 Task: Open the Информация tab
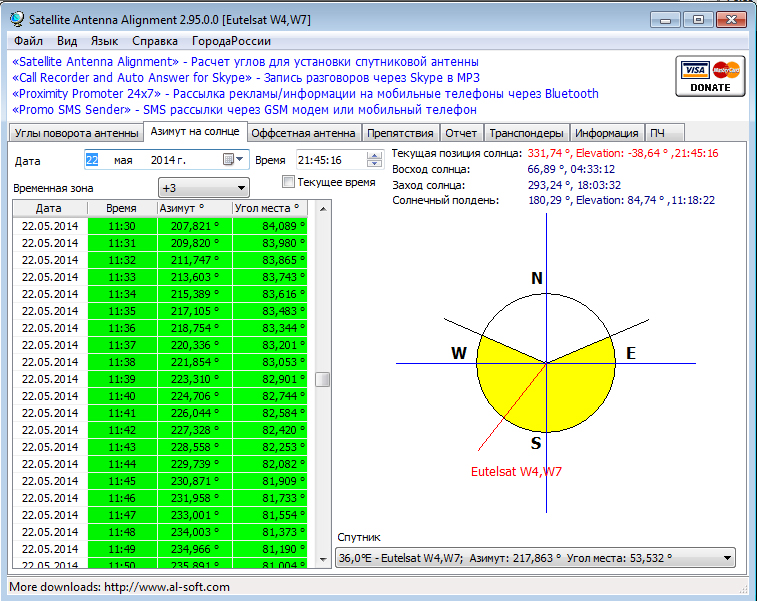pos(606,133)
